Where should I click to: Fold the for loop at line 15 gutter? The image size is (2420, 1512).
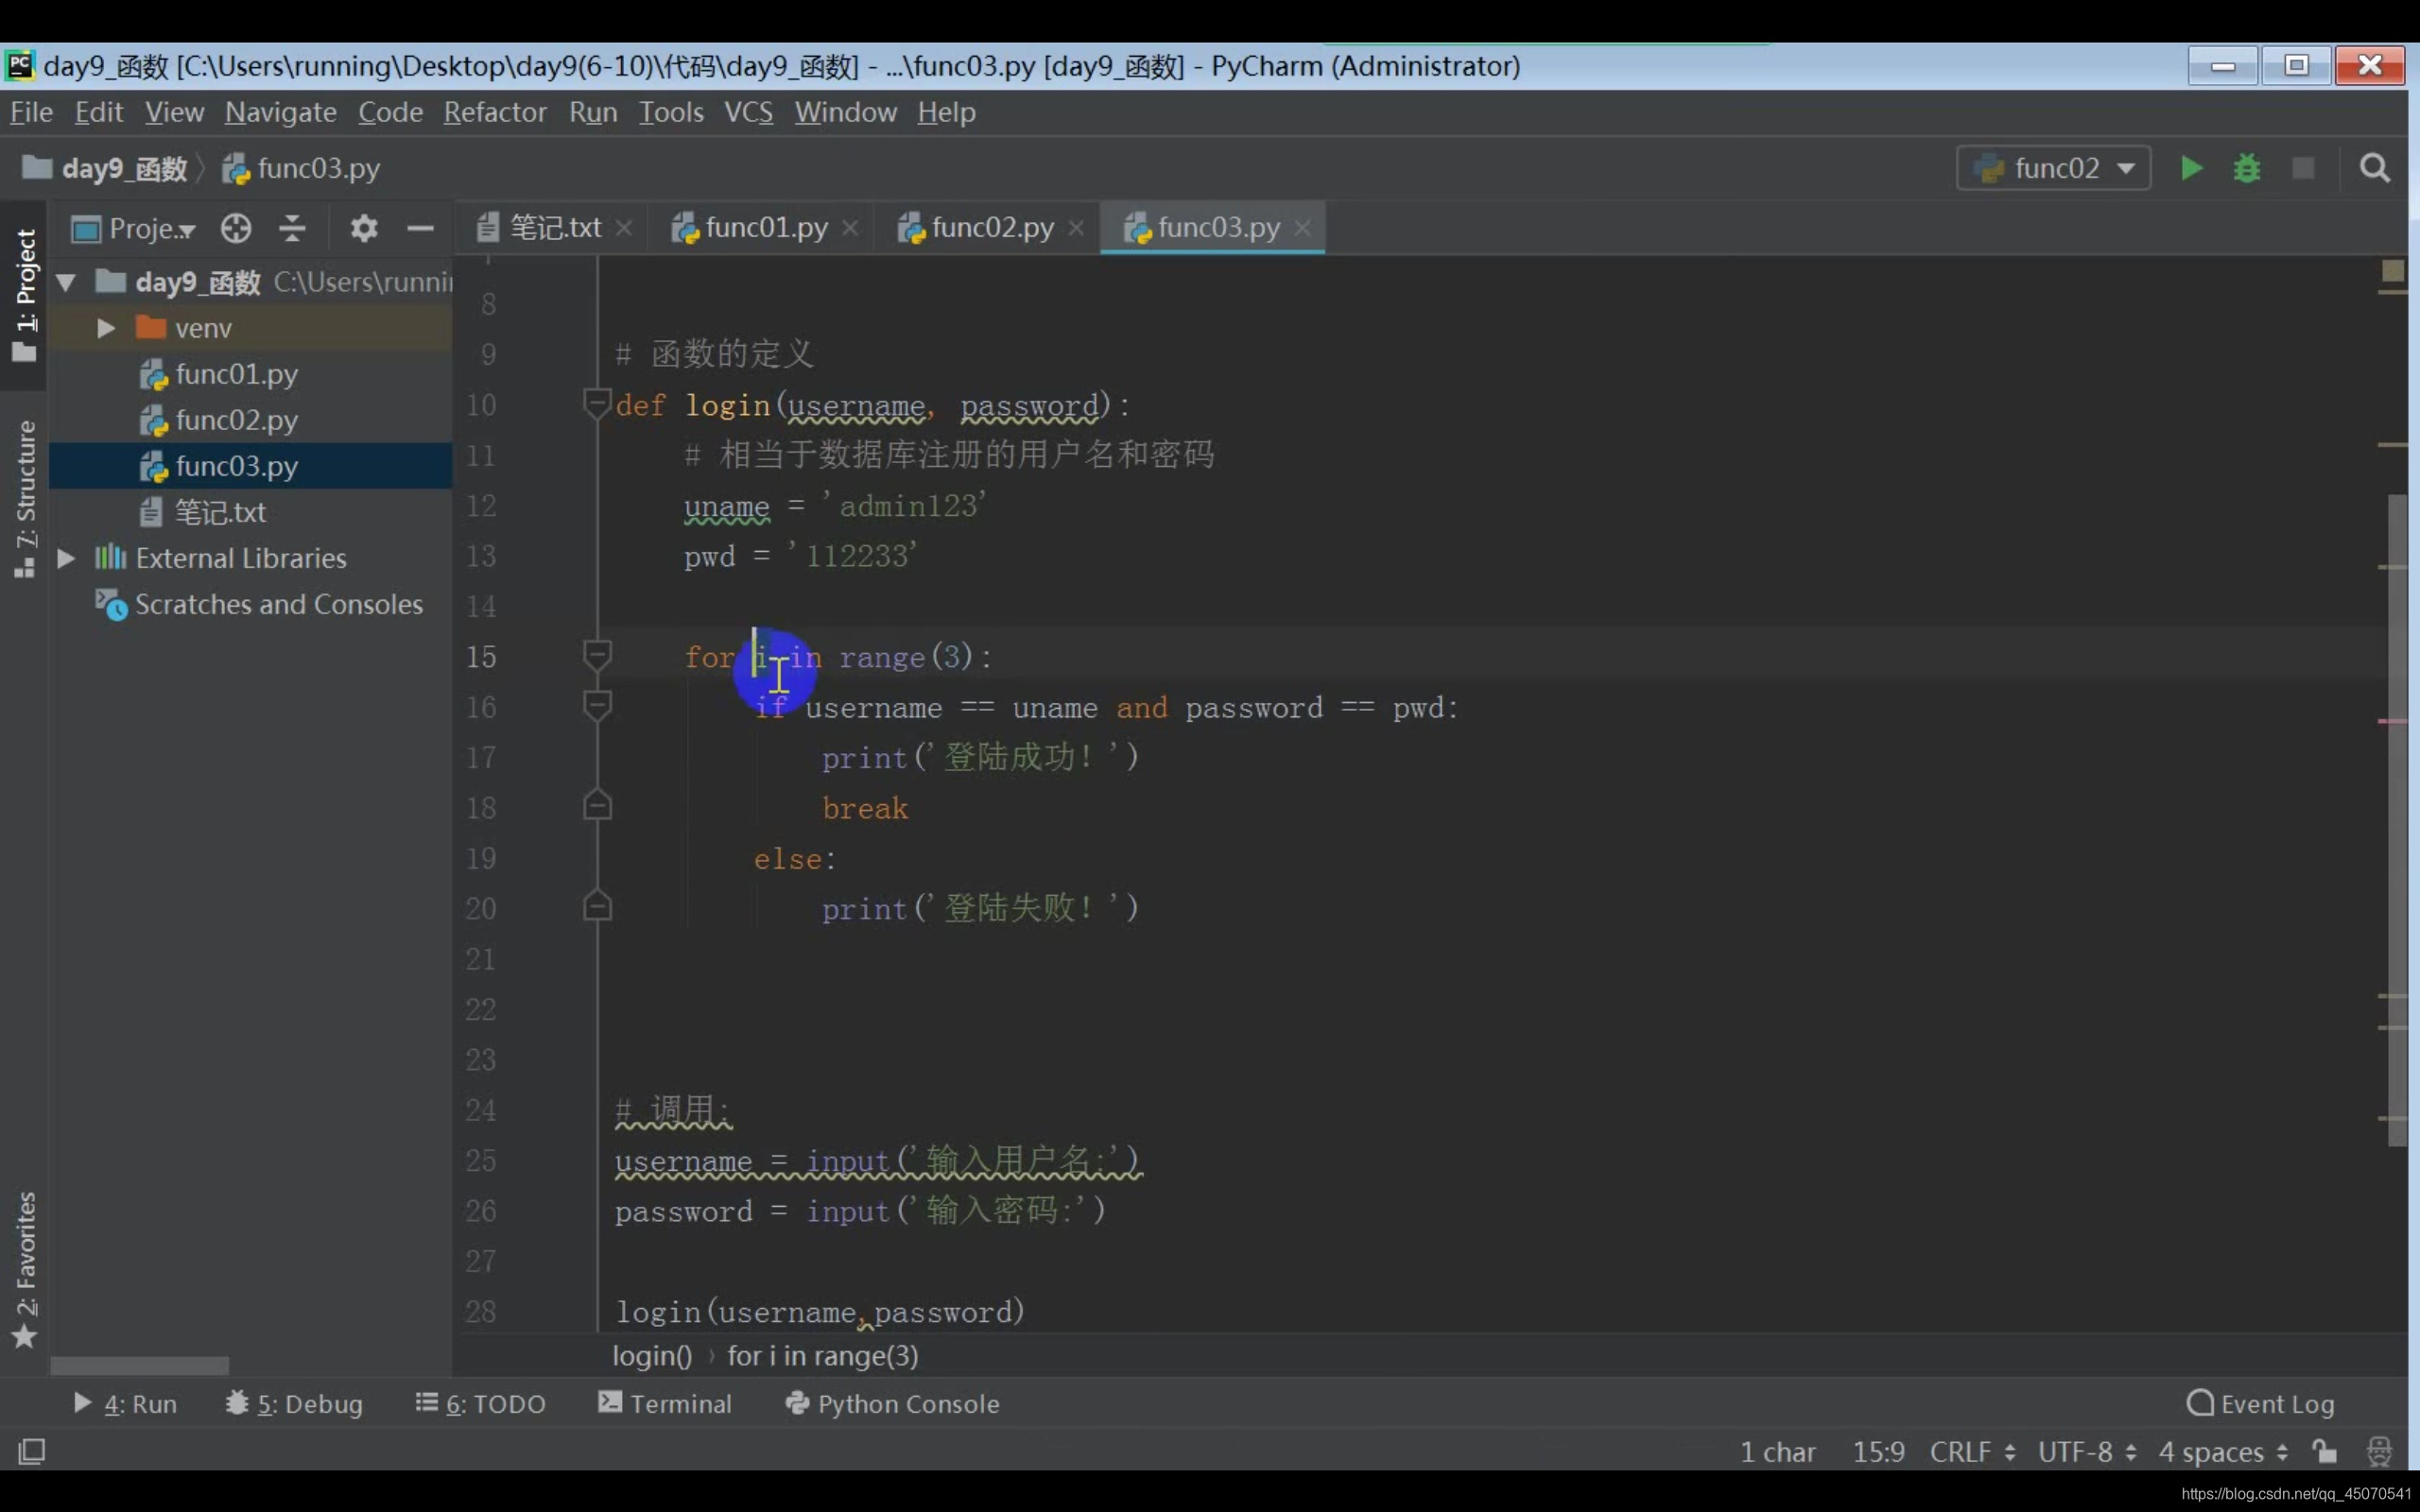point(597,656)
